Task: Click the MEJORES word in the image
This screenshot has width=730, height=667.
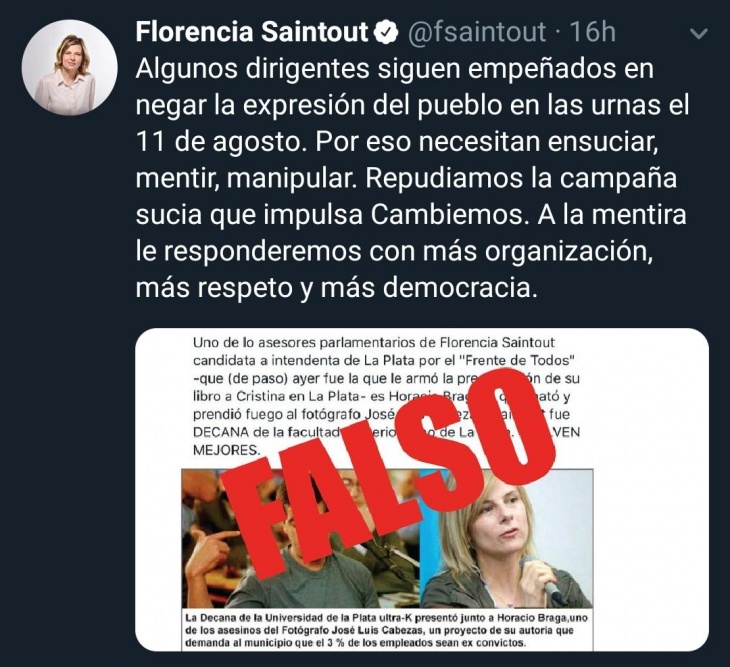Action: tap(227, 450)
